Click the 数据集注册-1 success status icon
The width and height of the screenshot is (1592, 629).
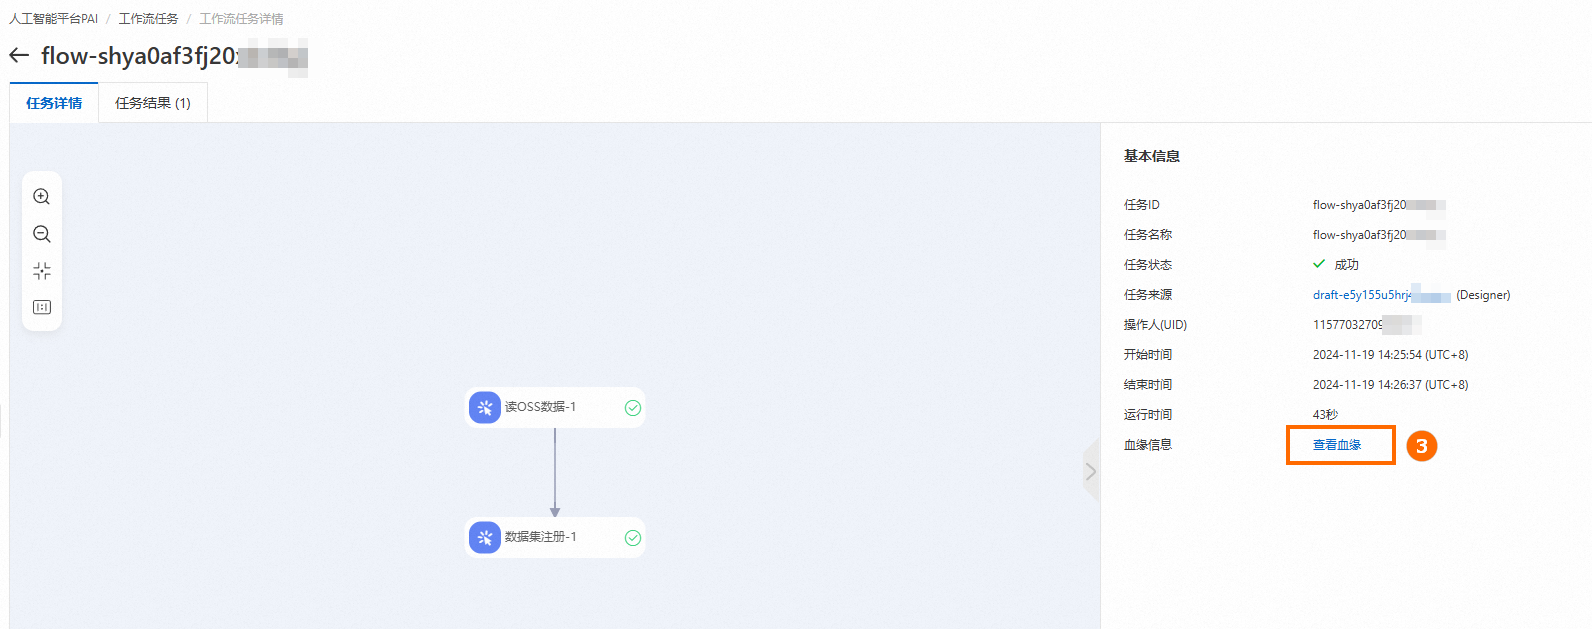pos(633,538)
